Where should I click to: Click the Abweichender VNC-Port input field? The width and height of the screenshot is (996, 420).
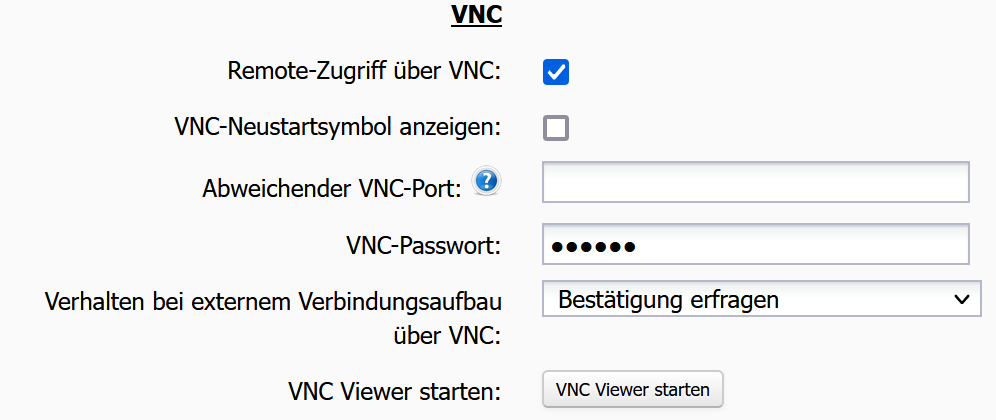[755, 183]
